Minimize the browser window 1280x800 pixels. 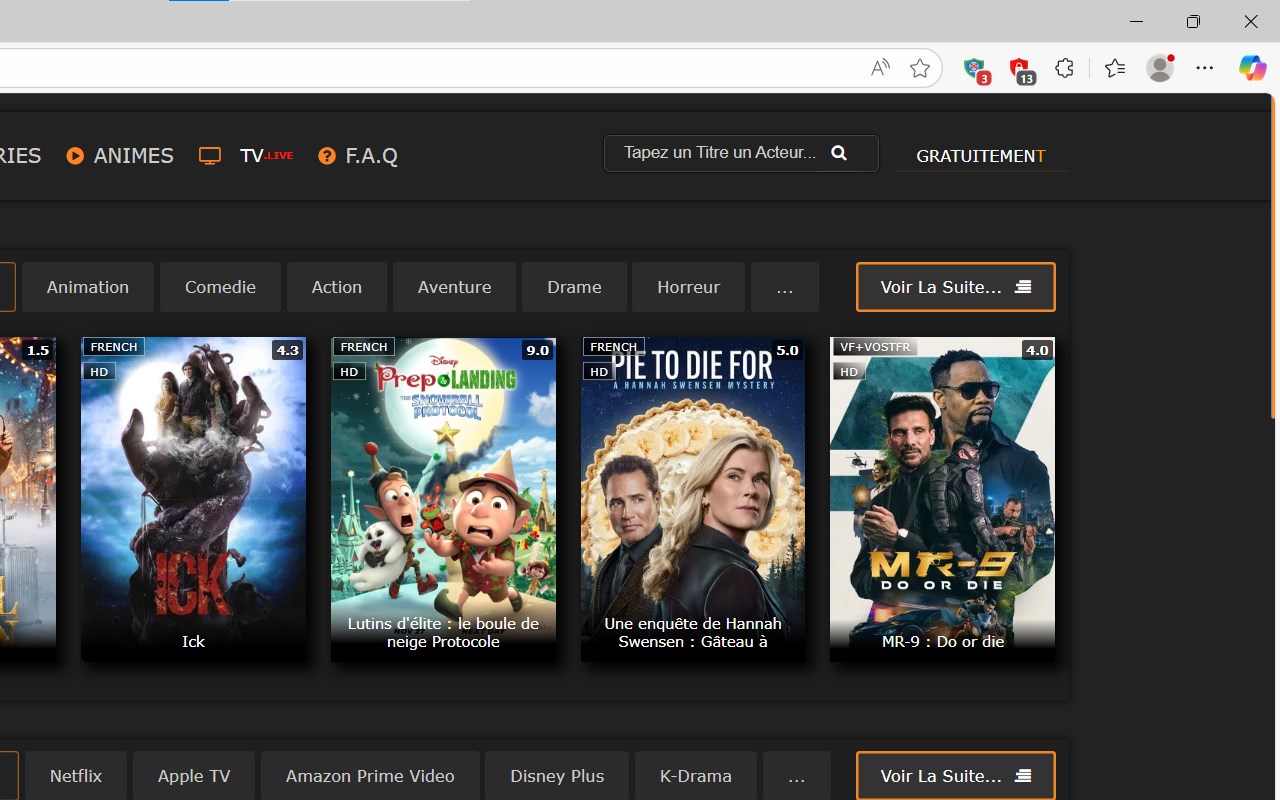click(1136, 21)
